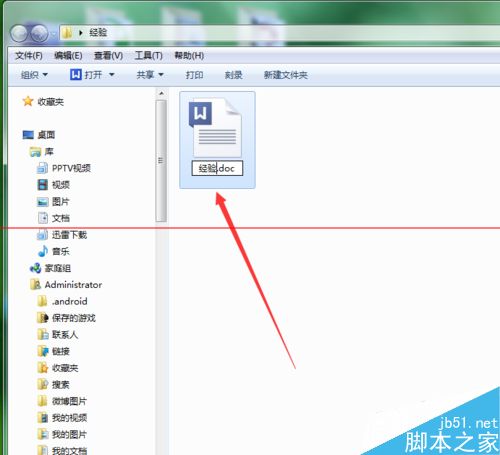Click the back navigation arrow button
The width and height of the screenshot is (500, 455).
pyautogui.click(x=19, y=34)
